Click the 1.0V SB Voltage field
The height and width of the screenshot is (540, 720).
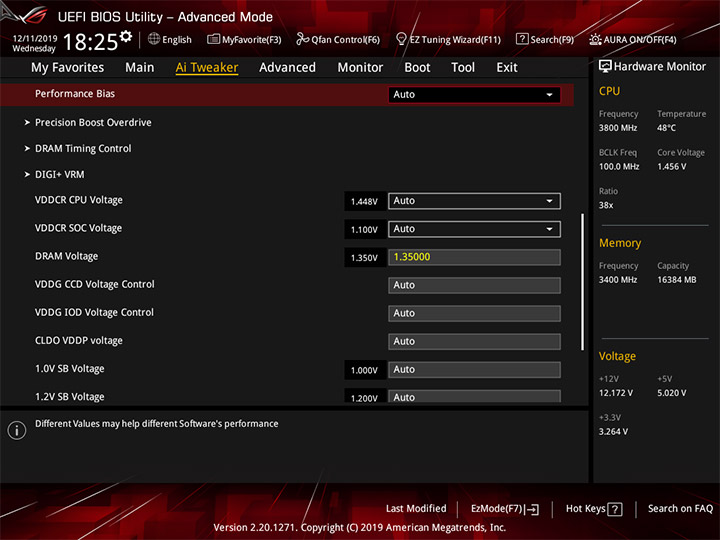coord(474,369)
